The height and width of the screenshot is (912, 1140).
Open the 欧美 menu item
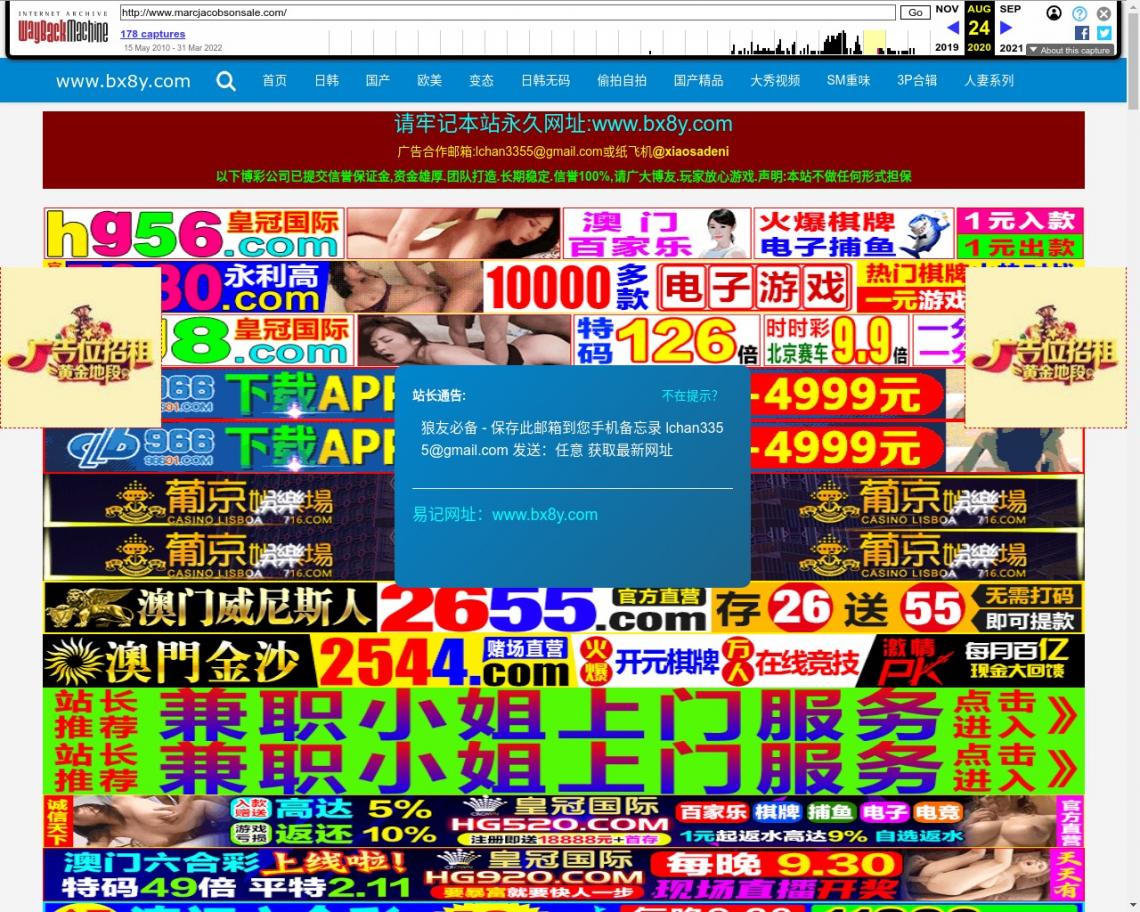[429, 81]
